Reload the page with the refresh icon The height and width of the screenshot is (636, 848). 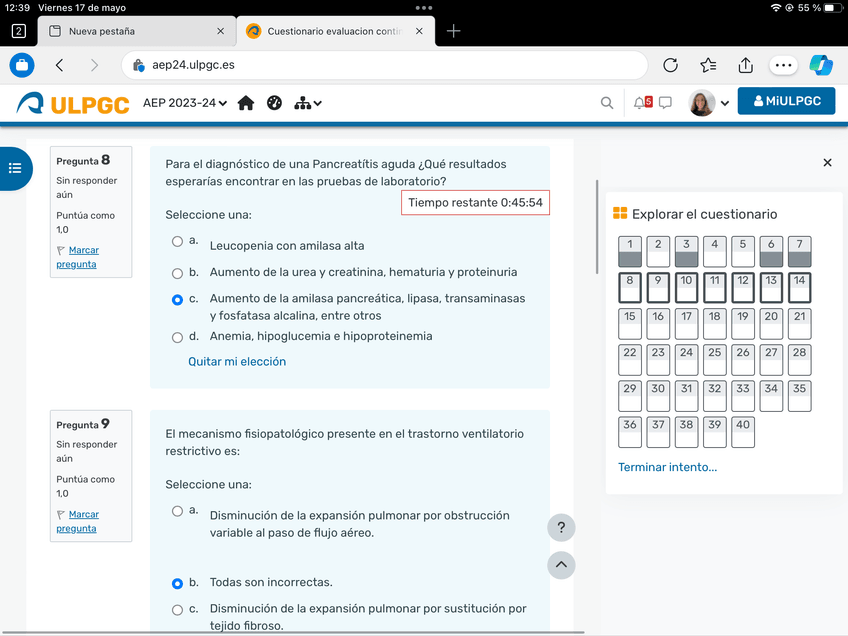pos(671,65)
